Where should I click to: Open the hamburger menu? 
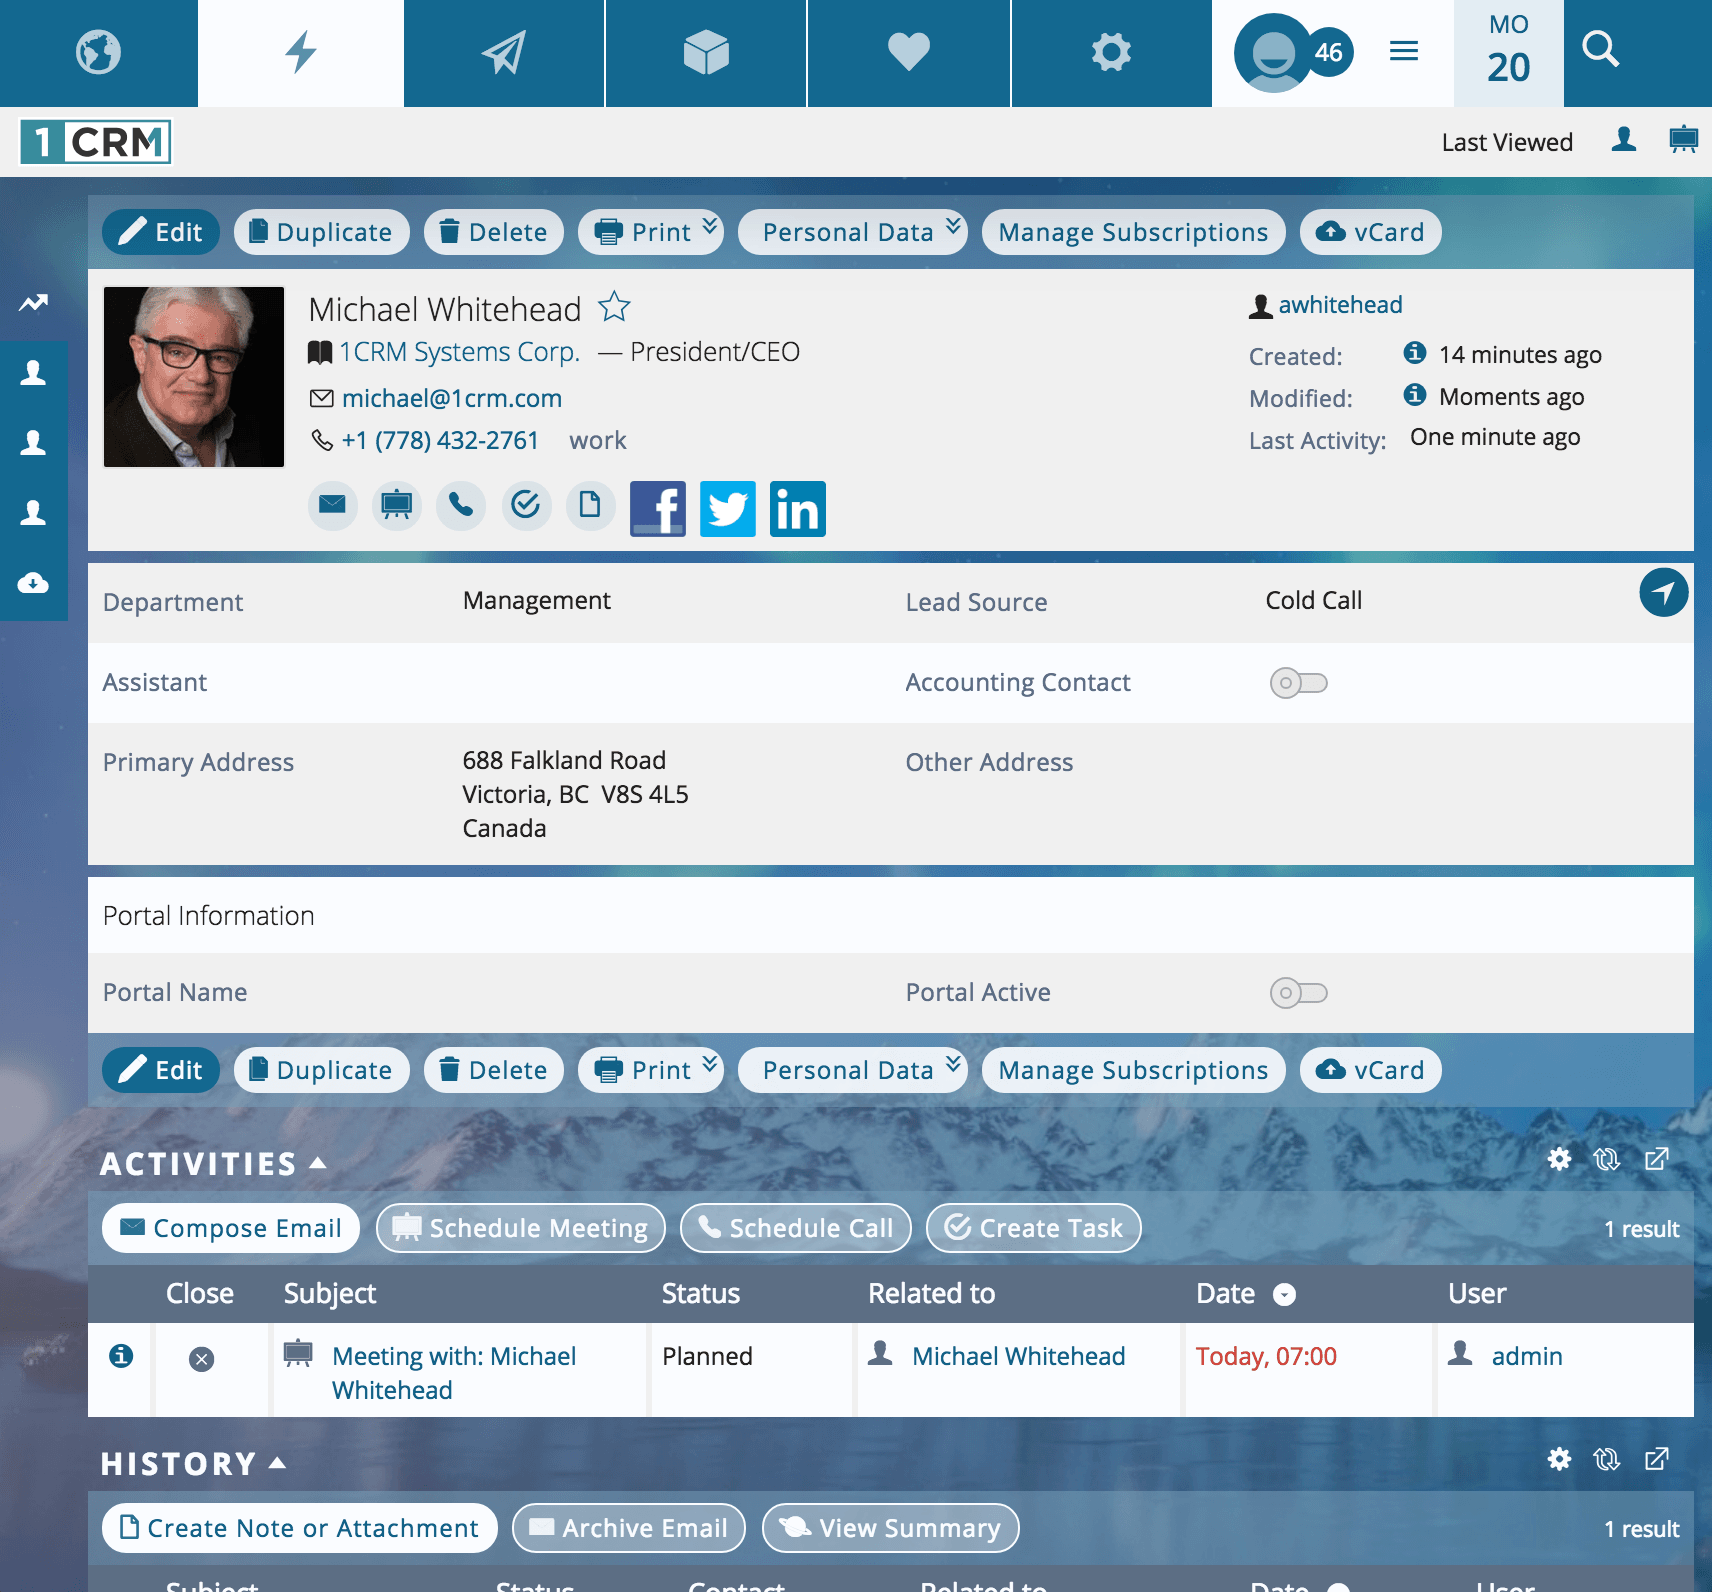[x=1404, y=51]
